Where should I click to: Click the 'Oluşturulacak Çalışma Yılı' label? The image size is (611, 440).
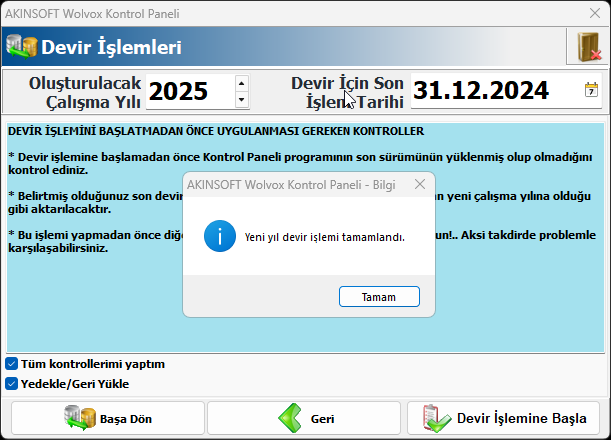click(85, 92)
